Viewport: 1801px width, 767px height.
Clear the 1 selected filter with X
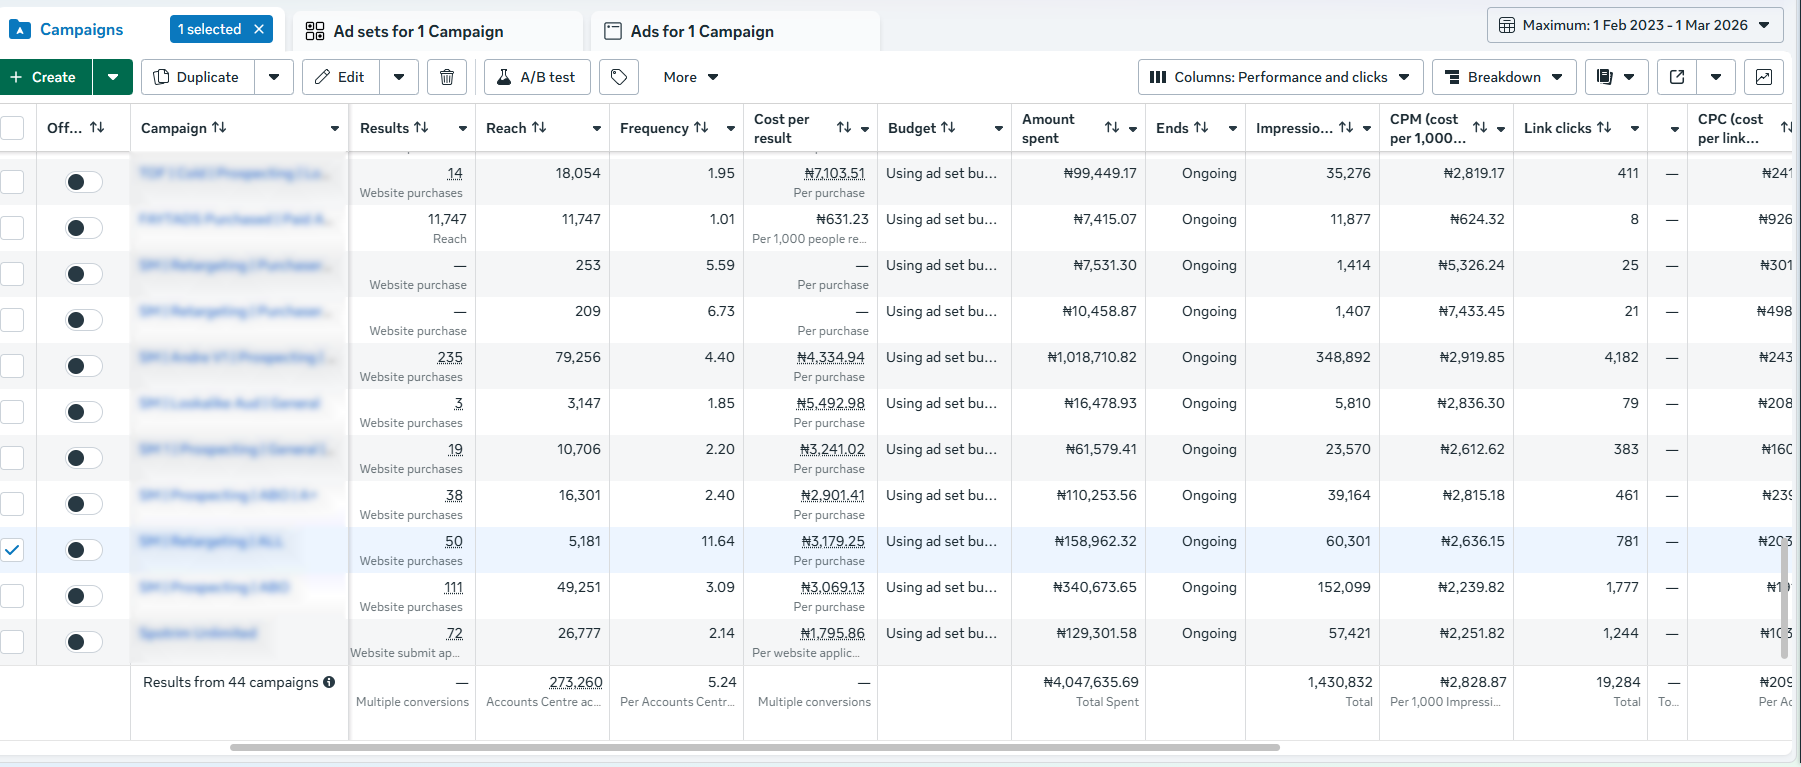(259, 29)
